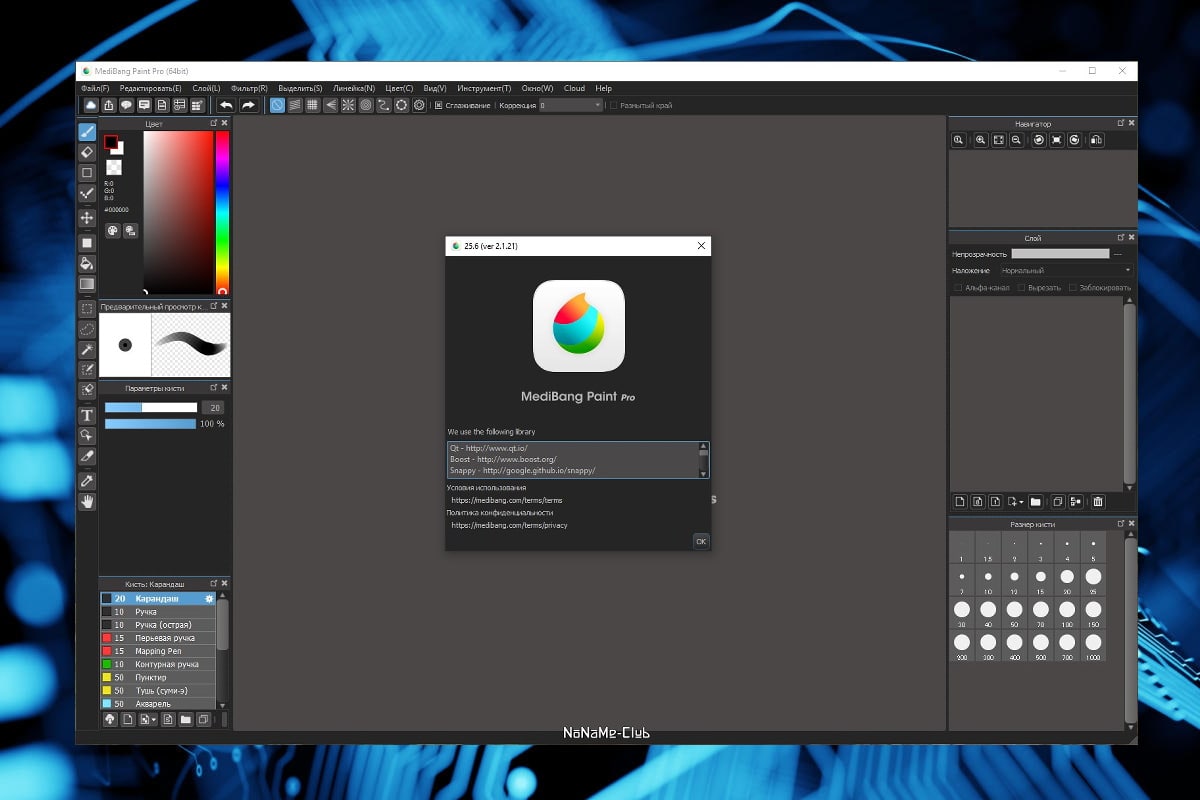Select the Bucket fill tool
Image resolution: width=1200 pixels, height=800 pixels.
point(87,264)
